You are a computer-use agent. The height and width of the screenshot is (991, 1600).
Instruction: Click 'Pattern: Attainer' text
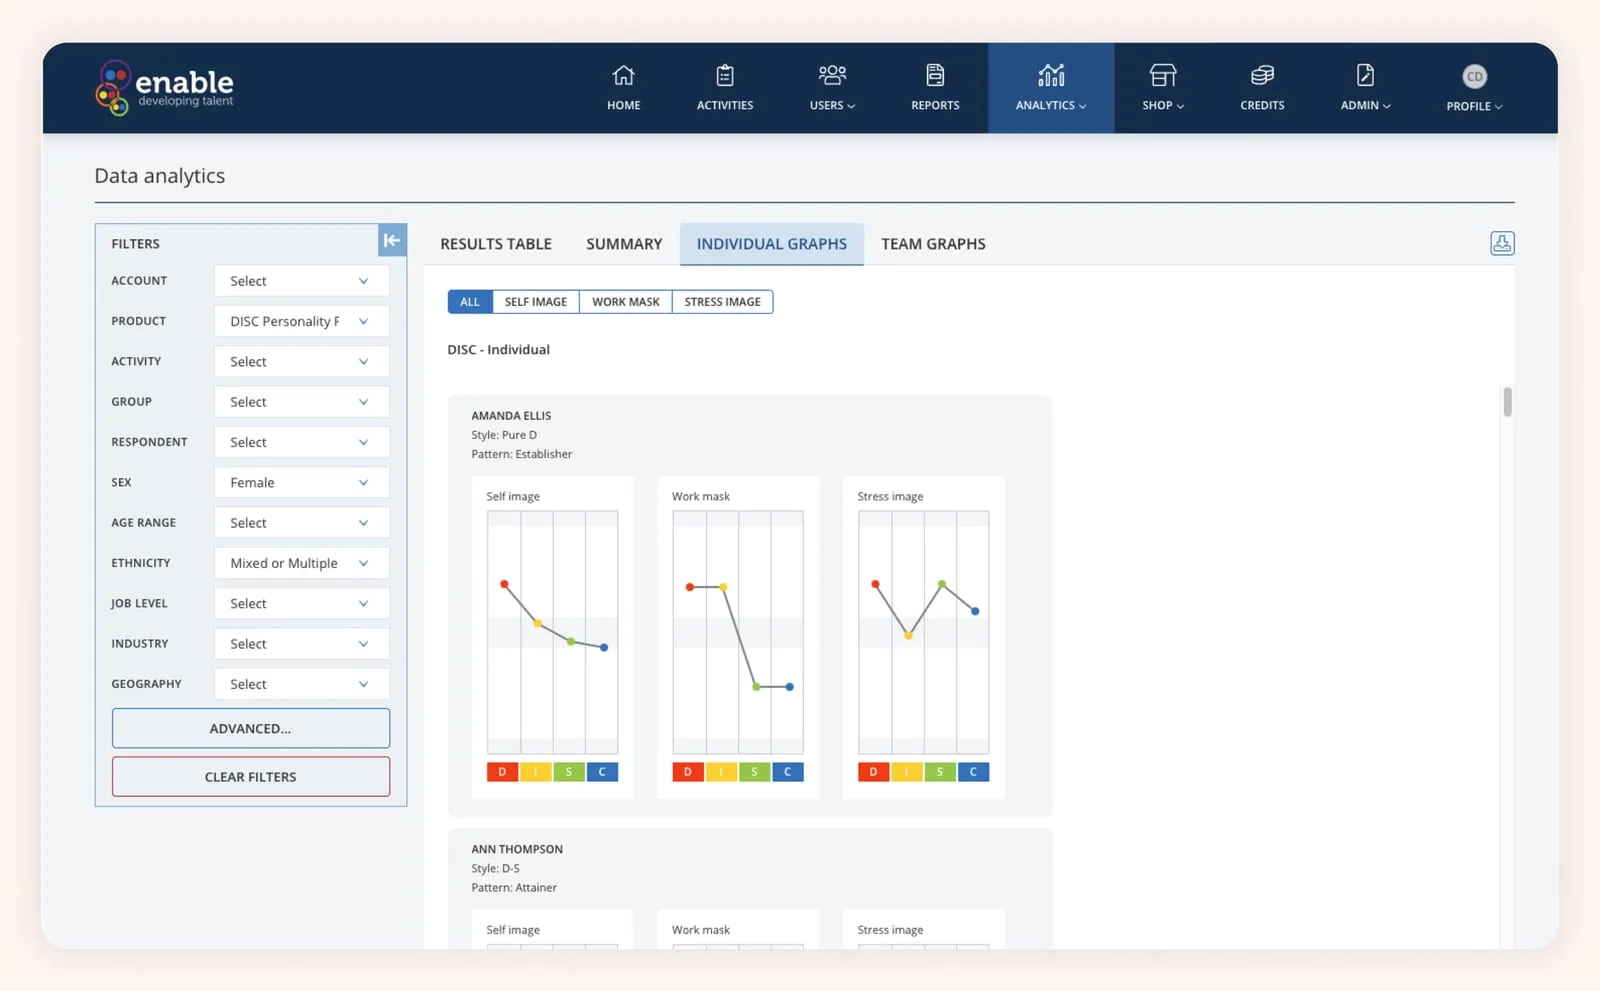click(514, 888)
